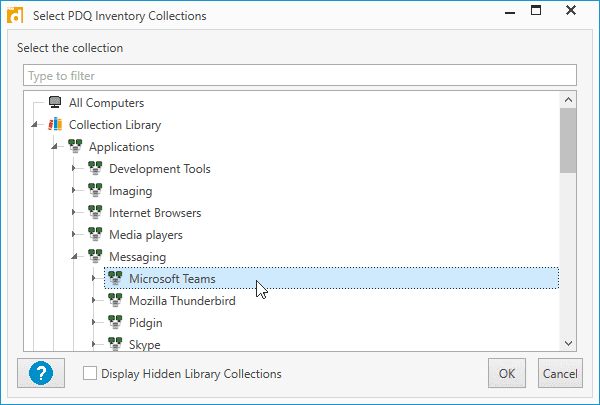Image resolution: width=600 pixels, height=405 pixels.
Task: Focus the Type to filter field
Action: click(x=300, y=75)
